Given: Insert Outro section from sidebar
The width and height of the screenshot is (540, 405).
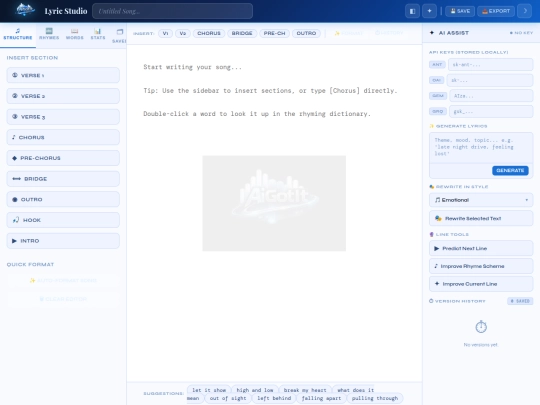Looking at the screenshot, I should tap(63, 199).
